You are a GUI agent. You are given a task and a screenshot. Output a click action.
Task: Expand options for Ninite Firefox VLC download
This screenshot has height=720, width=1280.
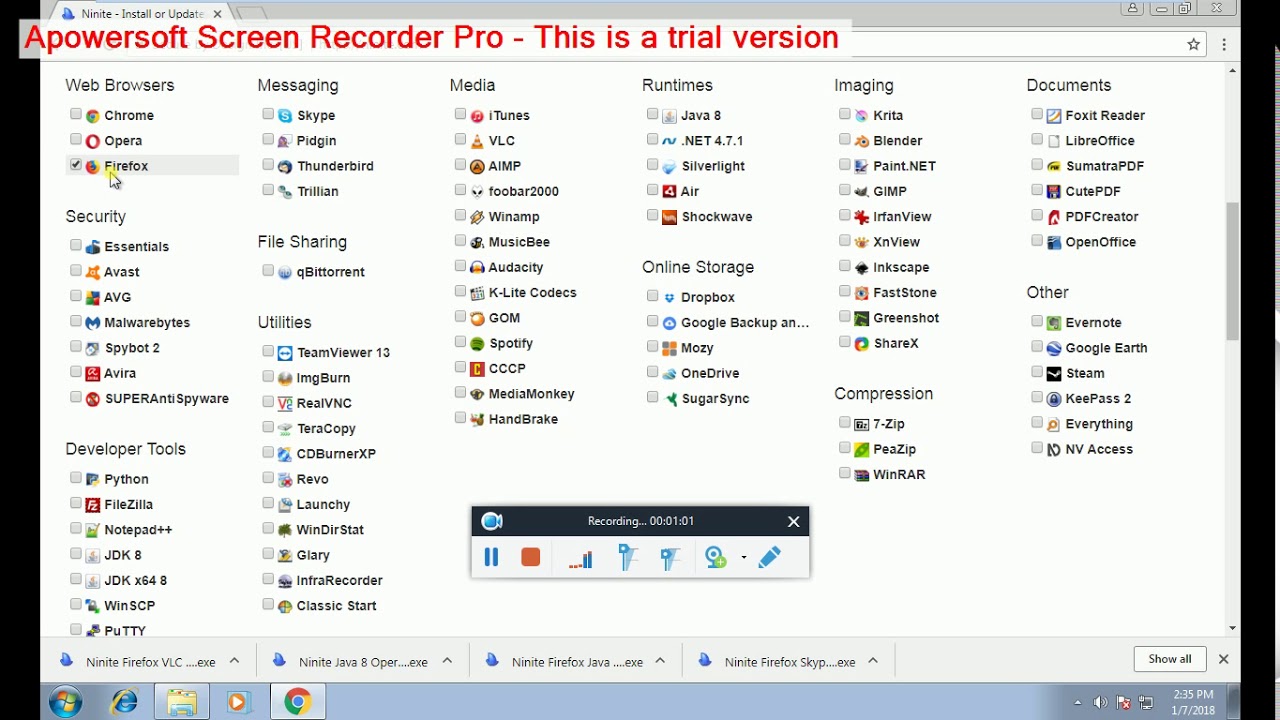click(234, 661)
